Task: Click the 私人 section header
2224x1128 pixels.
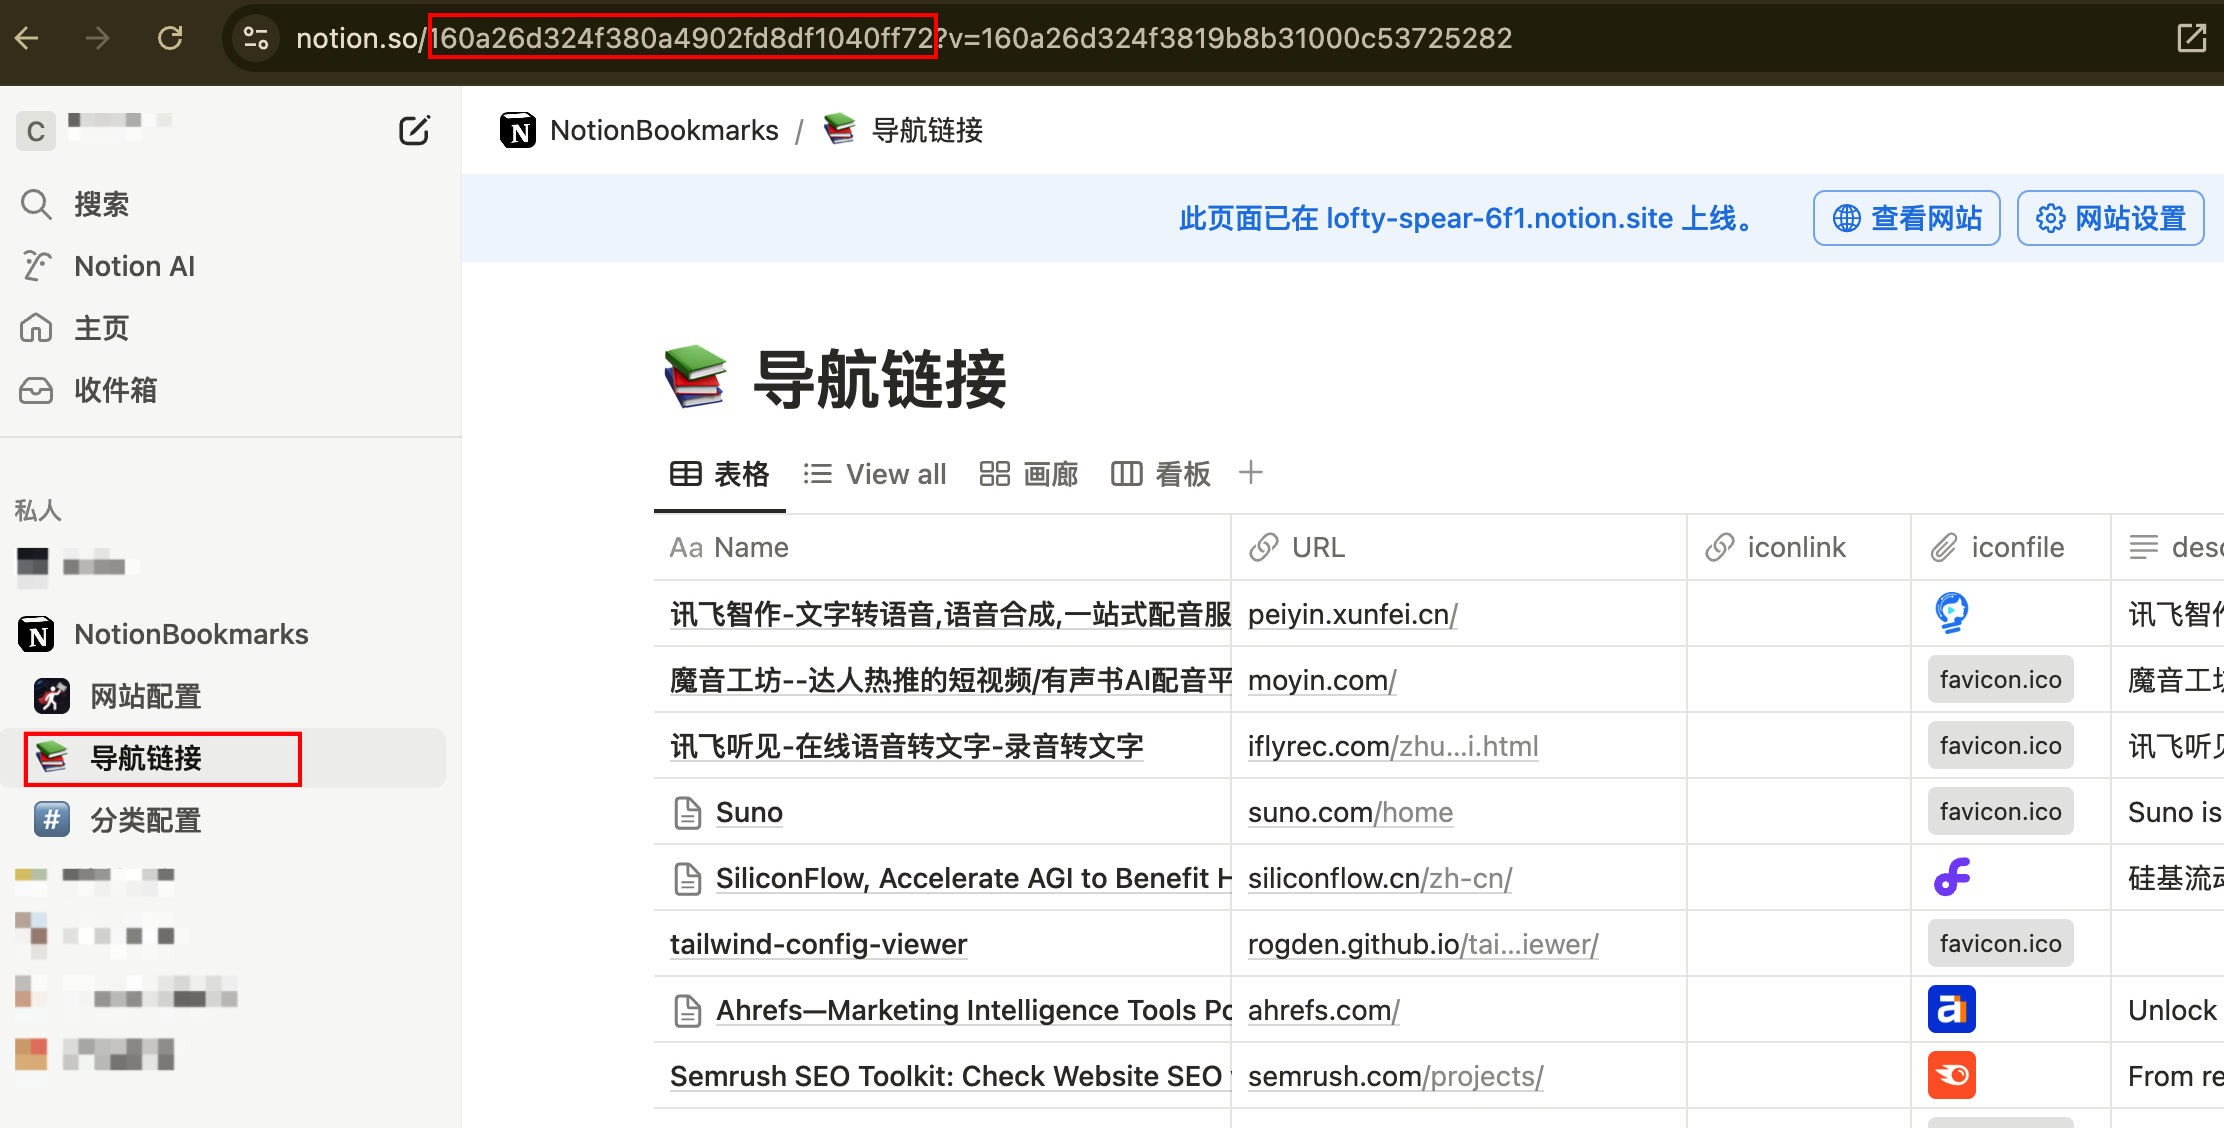Action: point(38,510)
